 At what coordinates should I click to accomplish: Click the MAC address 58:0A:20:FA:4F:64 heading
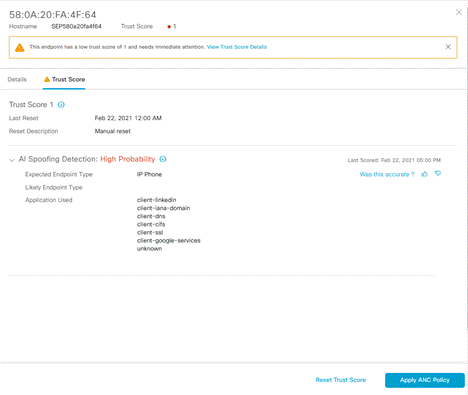pos(53,15)
